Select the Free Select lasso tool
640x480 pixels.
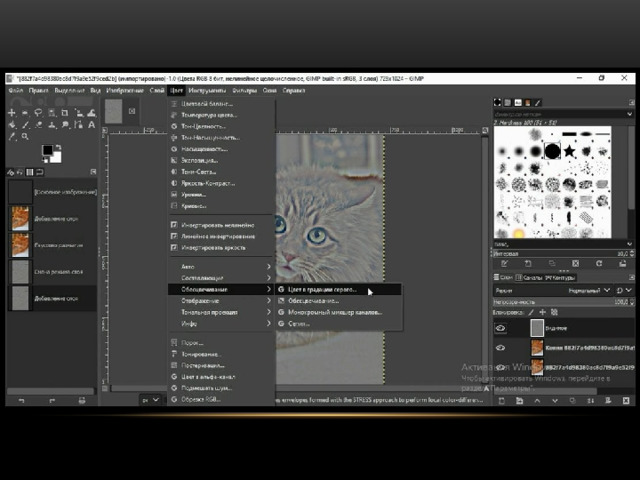(x=38, y=113)
